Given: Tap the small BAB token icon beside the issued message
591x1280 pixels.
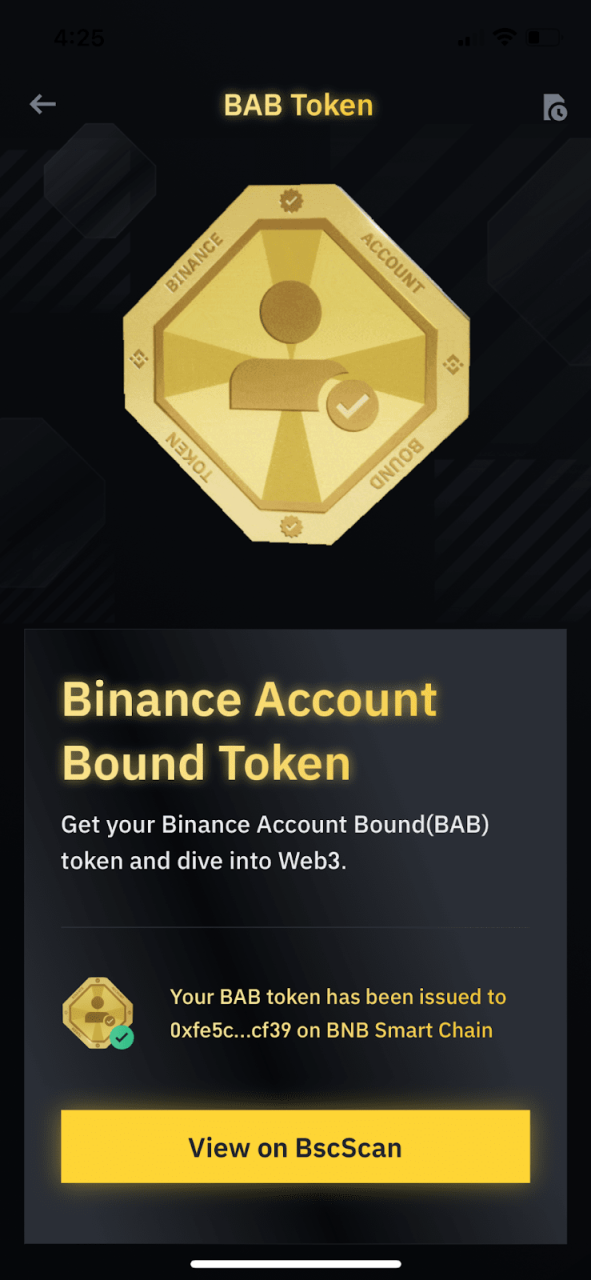Looking at the screenshot, I should click(97, 1013).
